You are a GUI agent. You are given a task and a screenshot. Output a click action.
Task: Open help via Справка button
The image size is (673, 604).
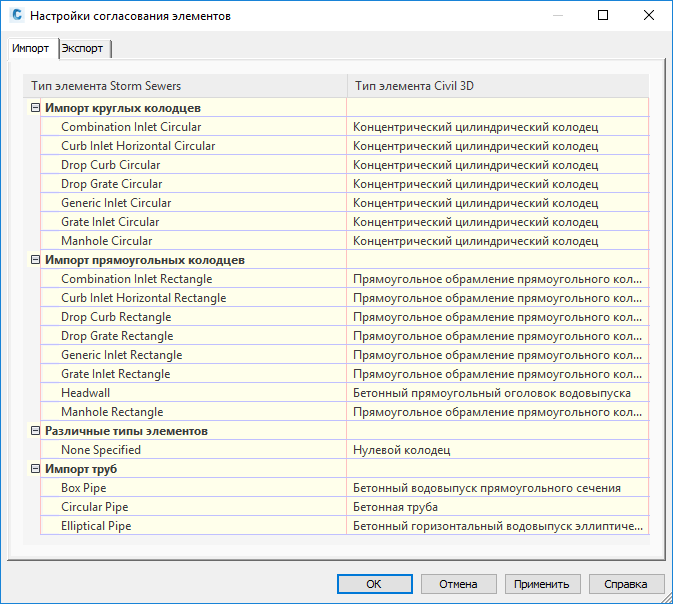[x=627, y=584]
